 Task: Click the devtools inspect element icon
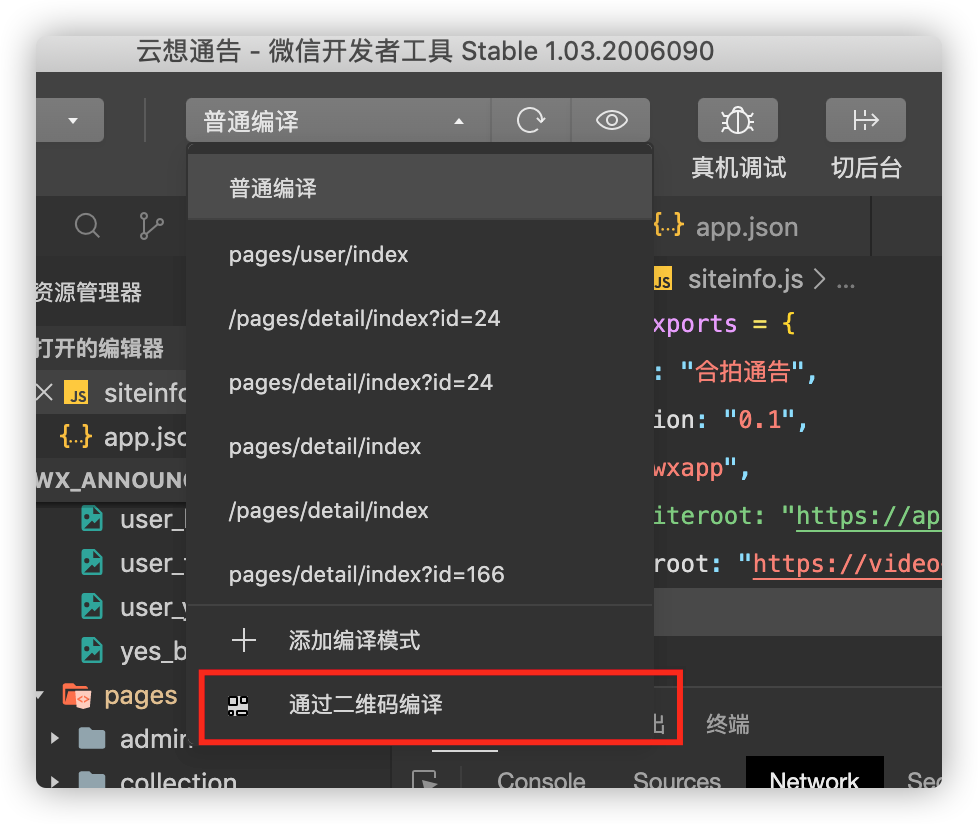click(425, 780)
